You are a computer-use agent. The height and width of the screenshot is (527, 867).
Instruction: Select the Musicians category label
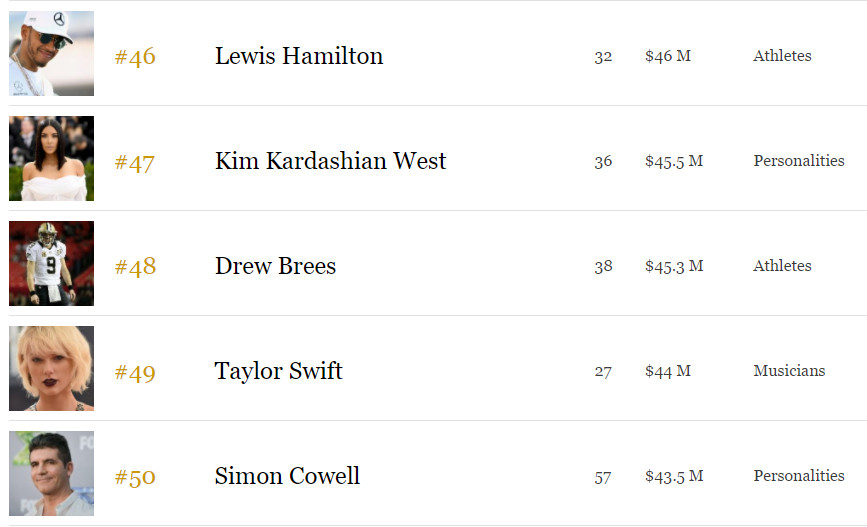(789, 371)
